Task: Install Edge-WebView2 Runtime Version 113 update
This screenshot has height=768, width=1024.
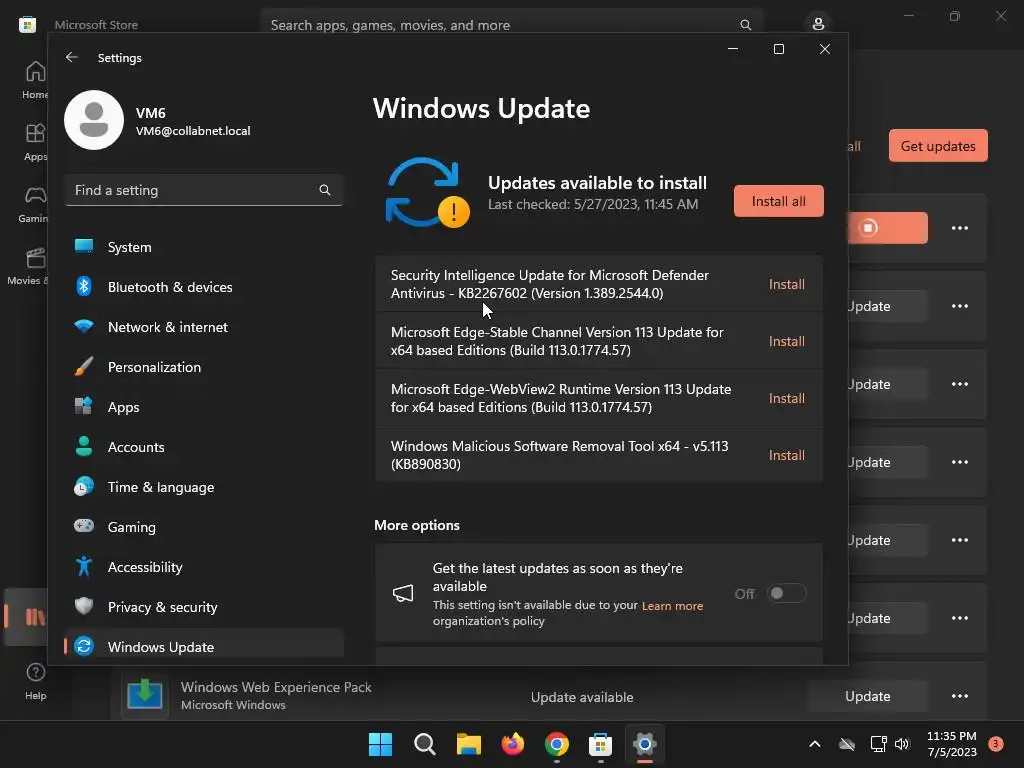Action: tap(786, 398)
